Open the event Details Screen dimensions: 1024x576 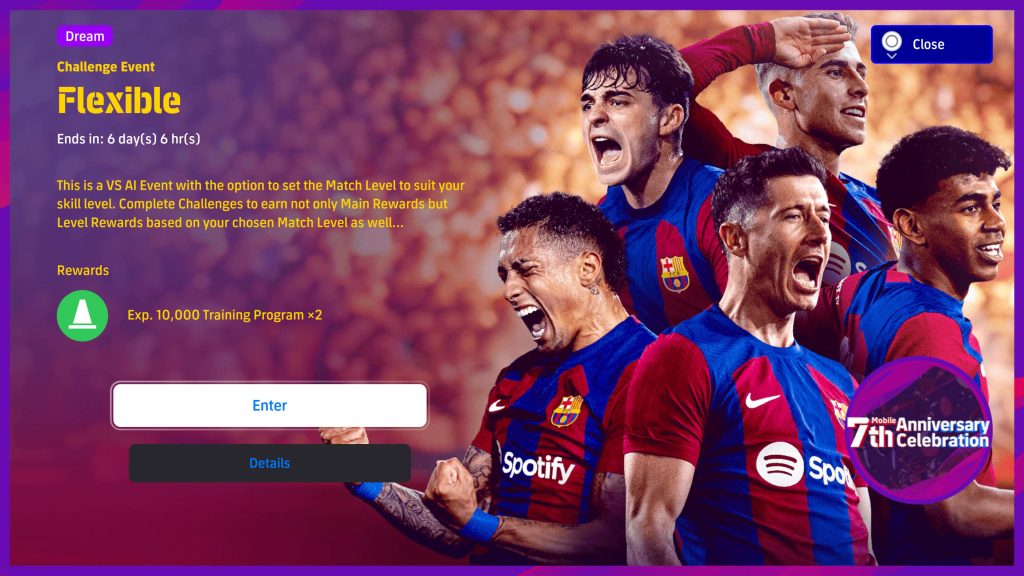[269, 463]
